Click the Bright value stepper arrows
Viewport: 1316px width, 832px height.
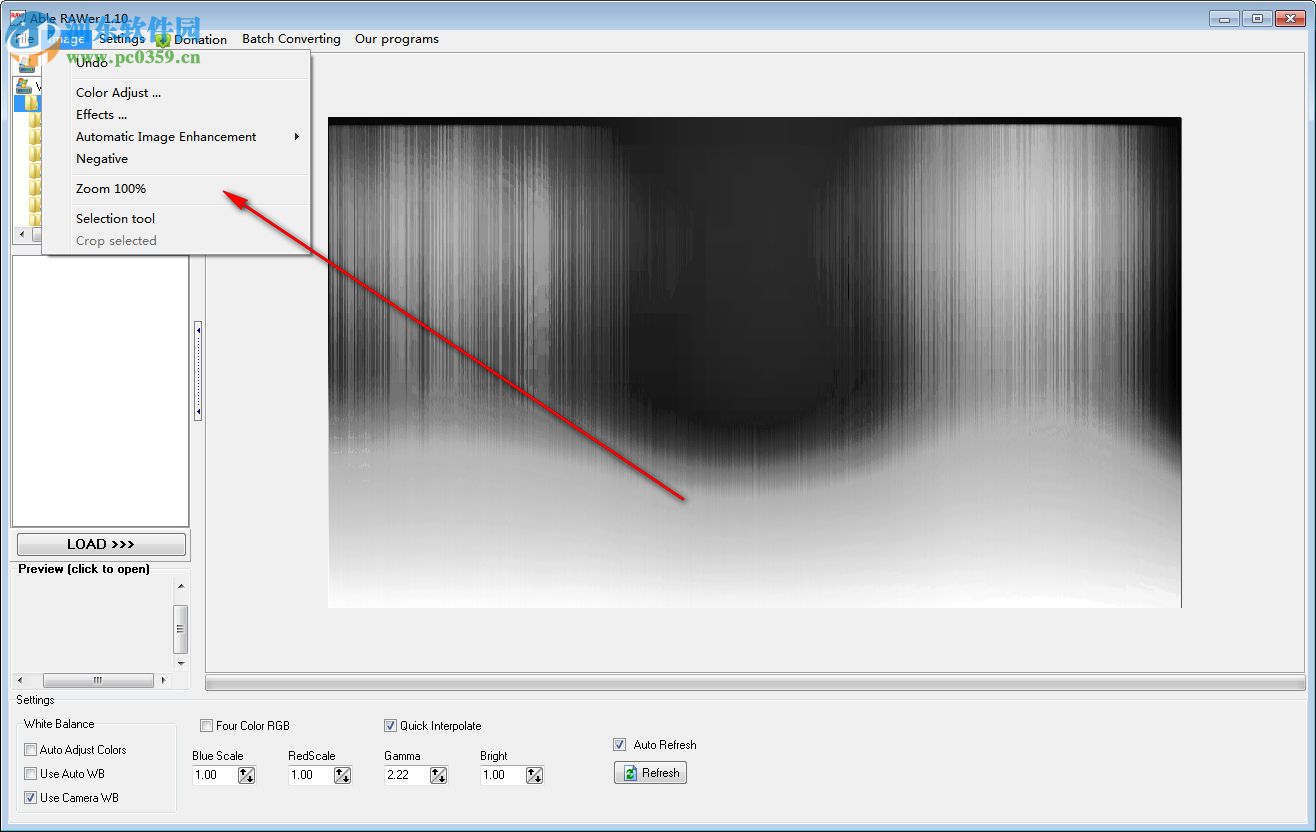534,775
